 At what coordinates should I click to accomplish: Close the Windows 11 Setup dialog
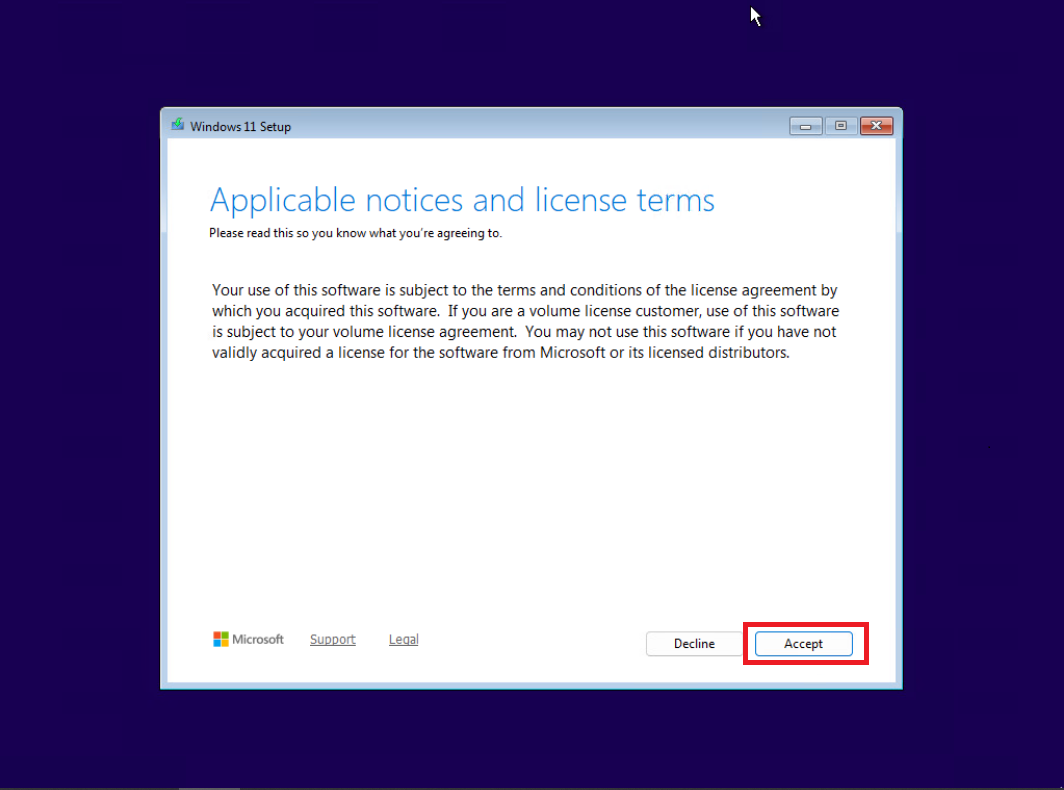coord(876,126)
